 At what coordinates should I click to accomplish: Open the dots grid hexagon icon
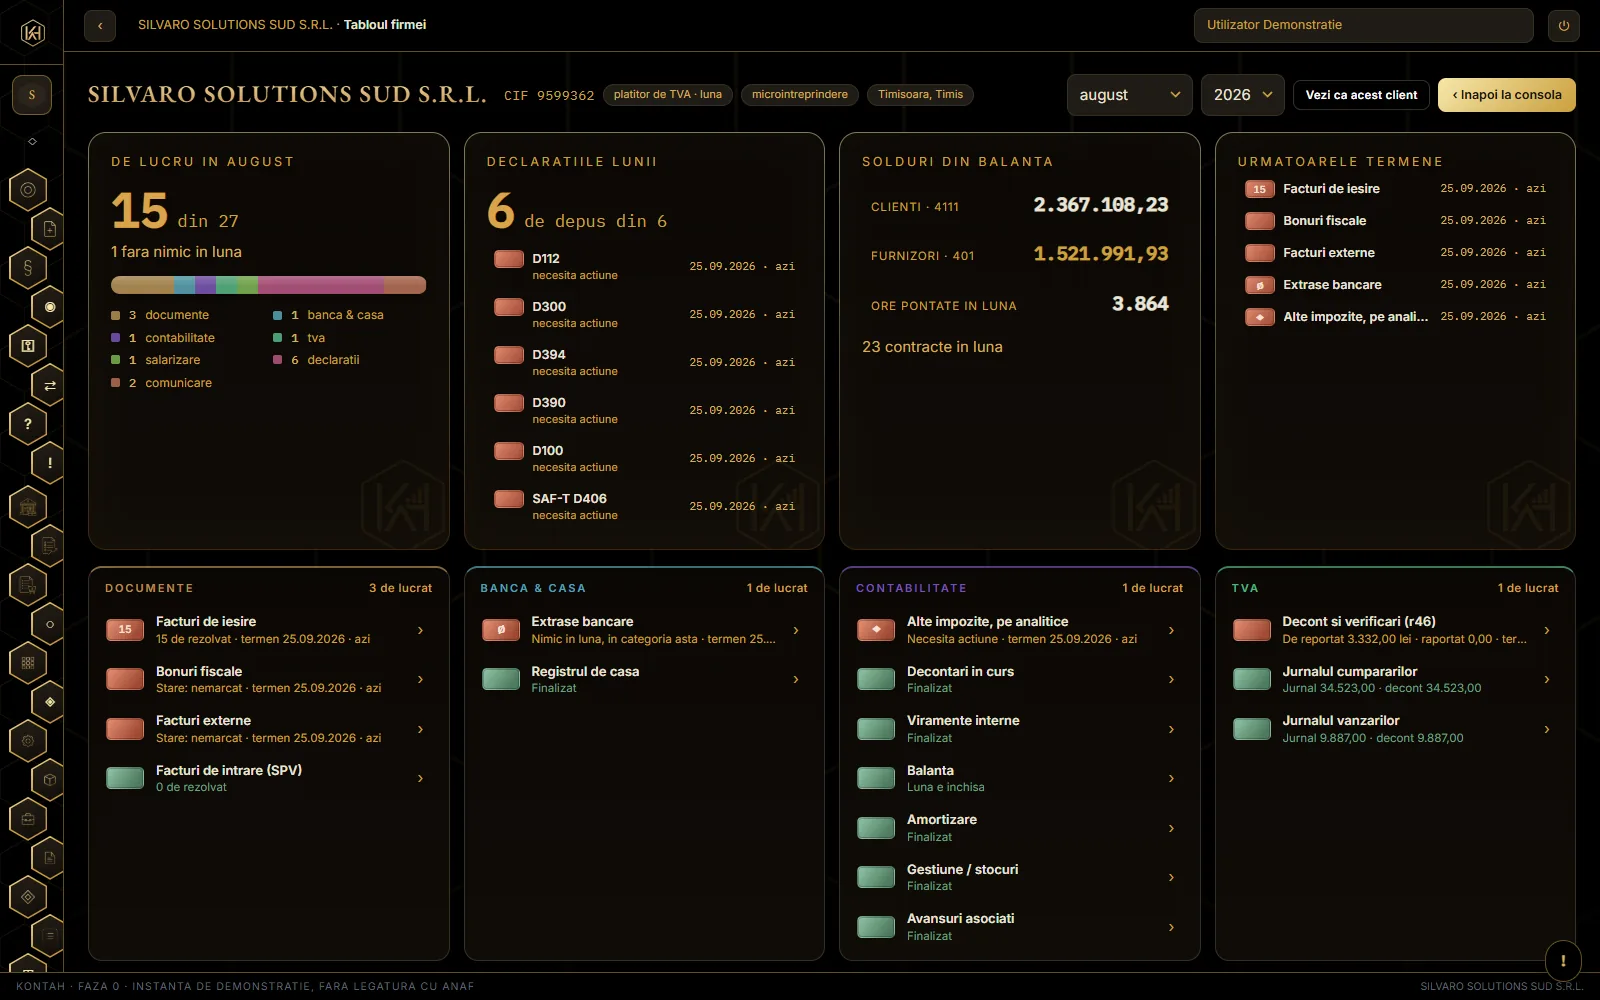(28, 662)
